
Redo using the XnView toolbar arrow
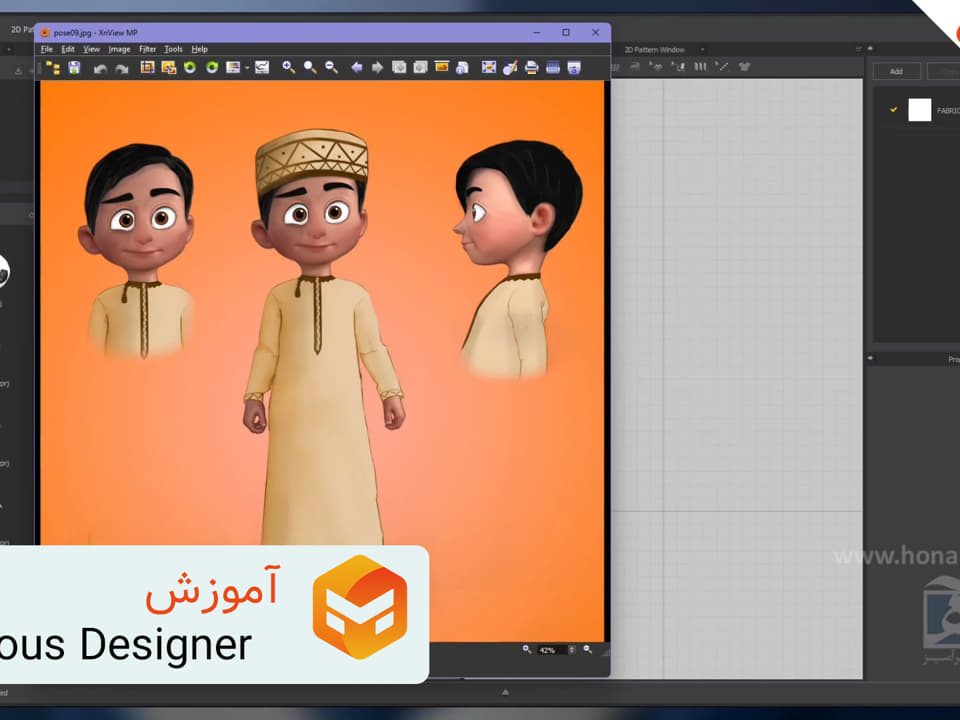(121, 69)
